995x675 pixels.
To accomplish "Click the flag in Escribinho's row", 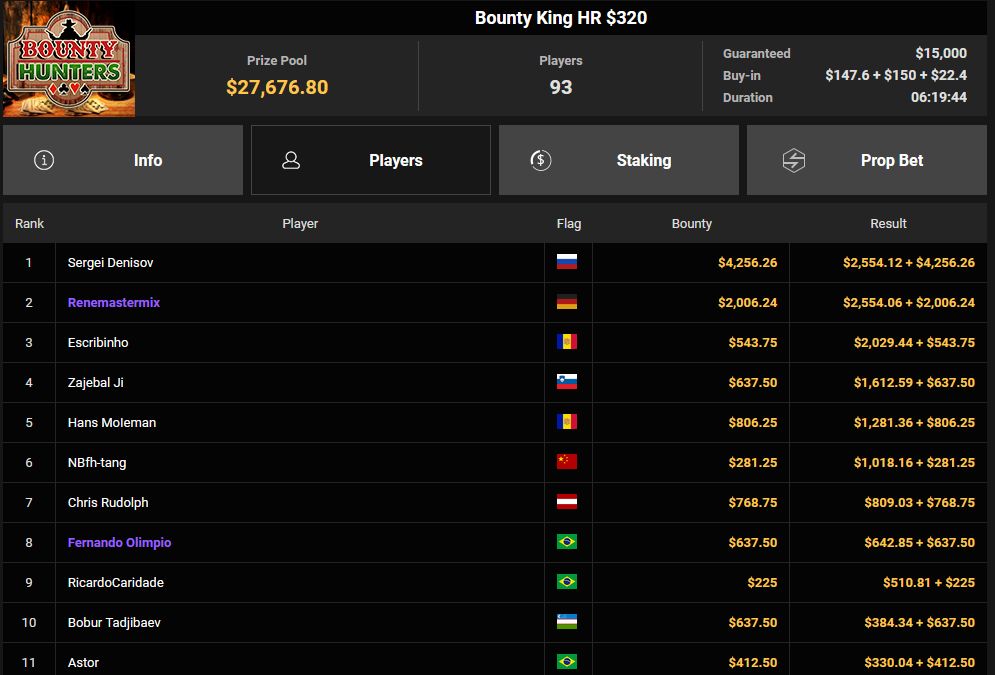I will (x=567, y=342).
